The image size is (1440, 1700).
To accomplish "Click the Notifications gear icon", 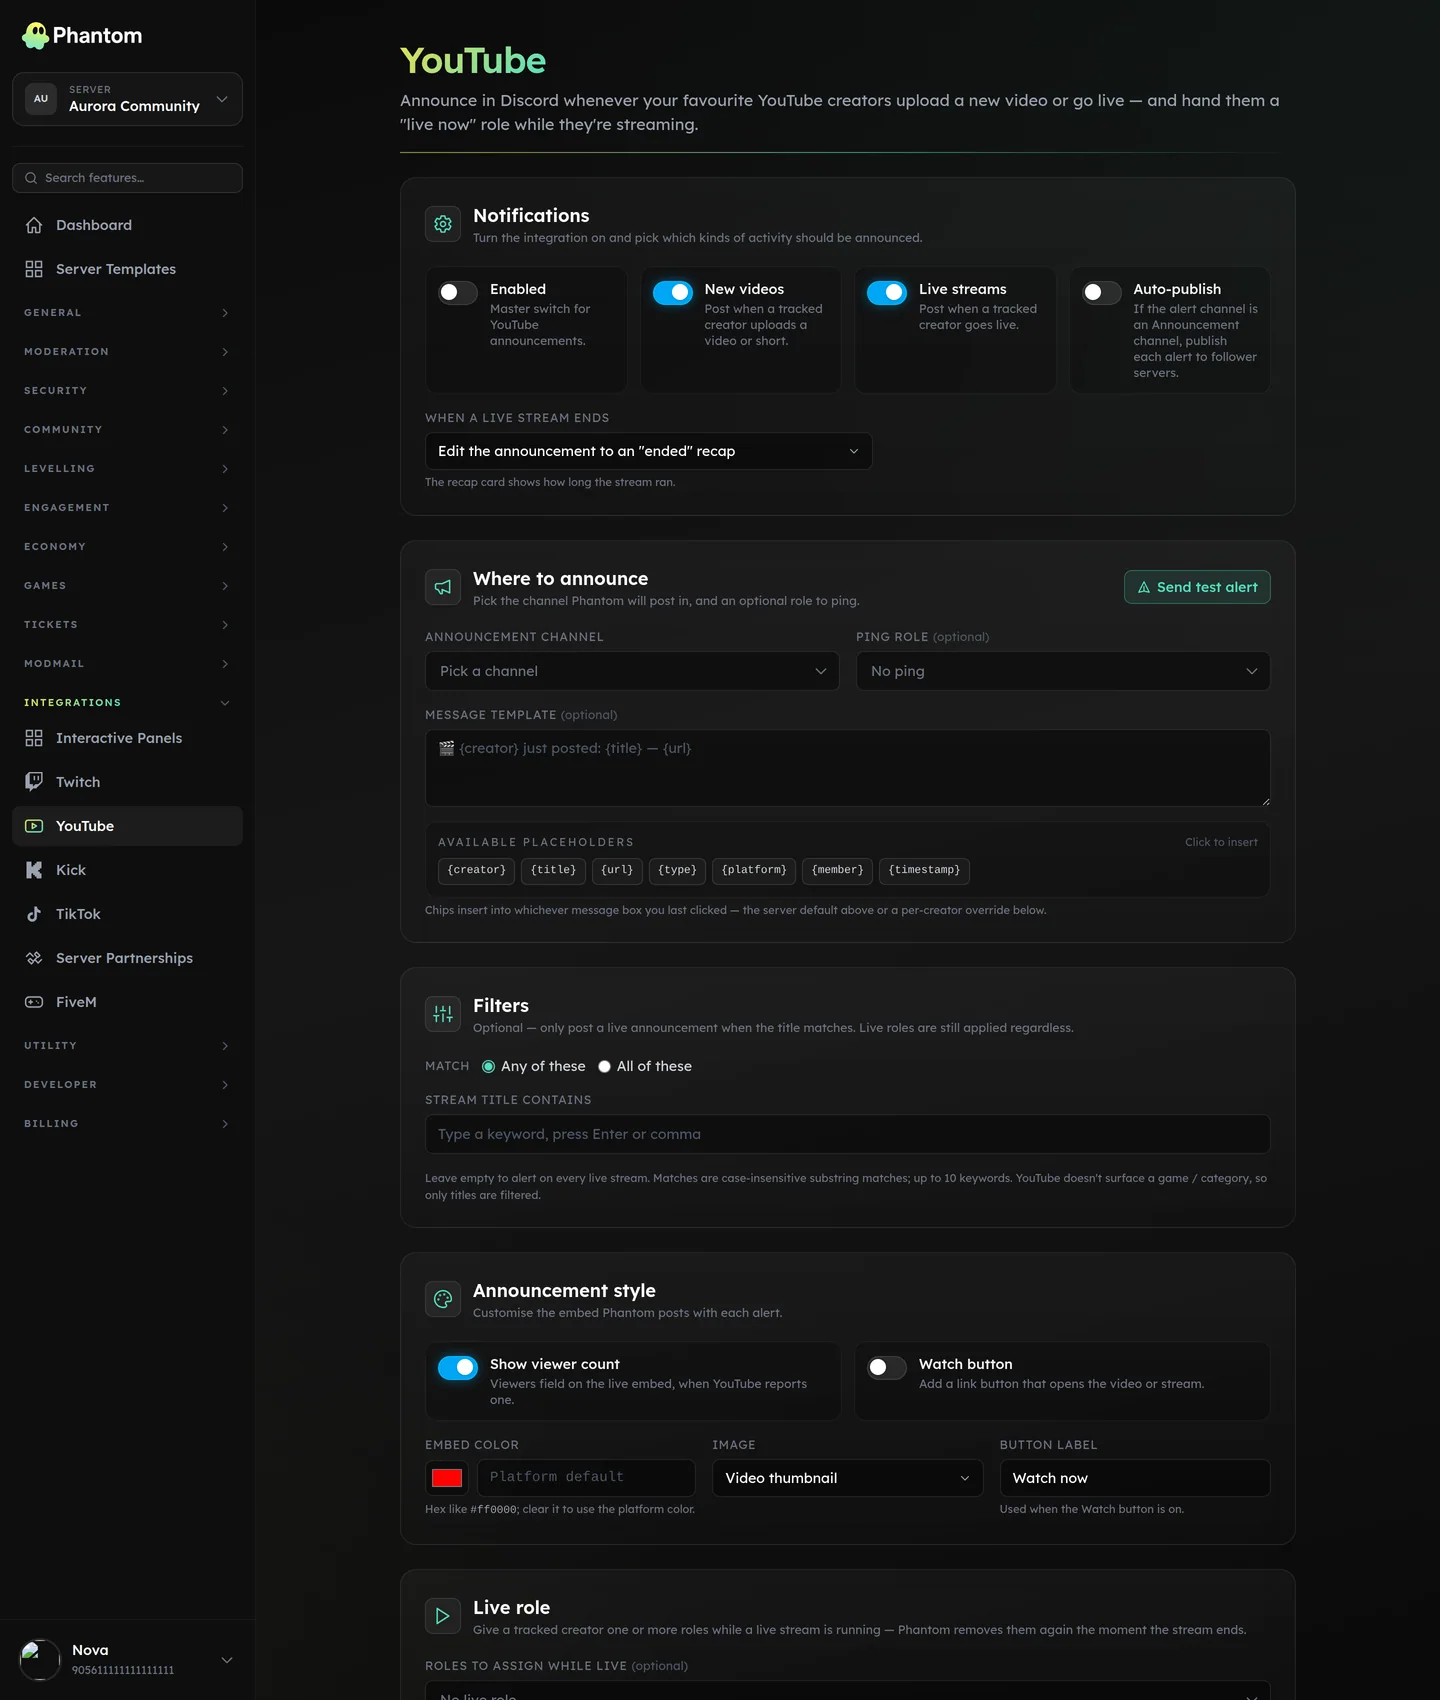I will coord(443,225).
